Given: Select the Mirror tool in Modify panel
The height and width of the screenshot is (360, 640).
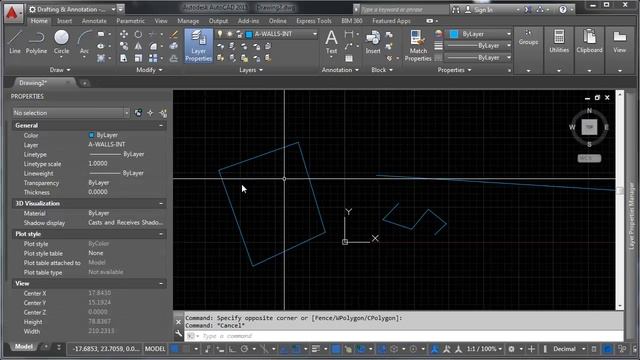Looking at the screenshot, I should coord(138,46).
